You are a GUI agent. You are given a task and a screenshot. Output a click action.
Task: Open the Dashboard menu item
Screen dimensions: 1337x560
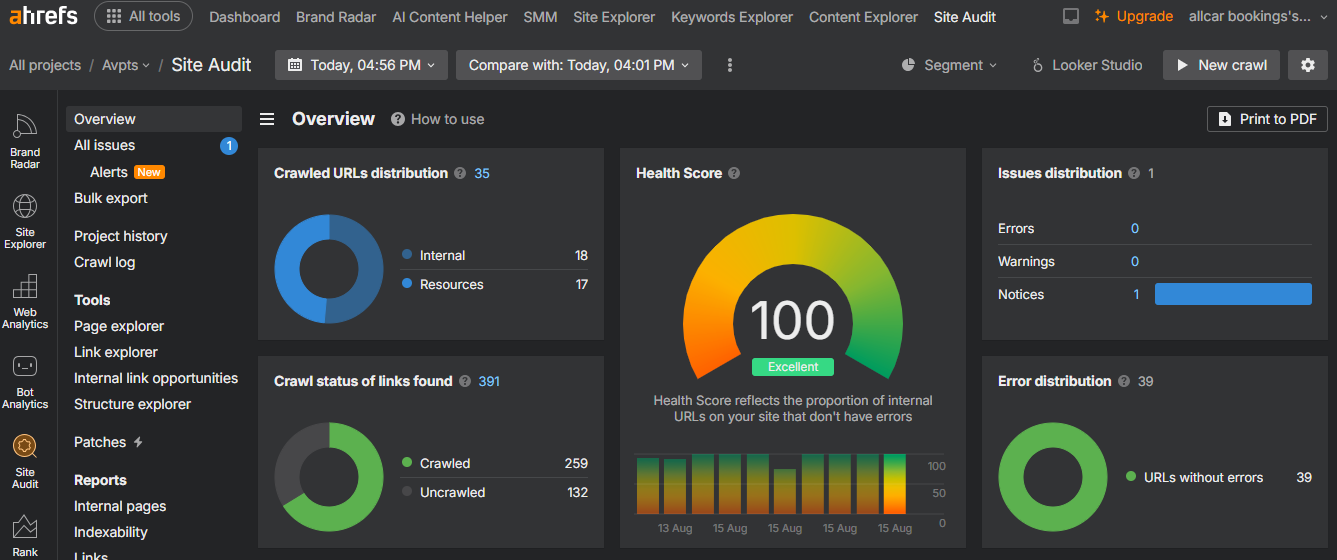click(x=245, y=17)
